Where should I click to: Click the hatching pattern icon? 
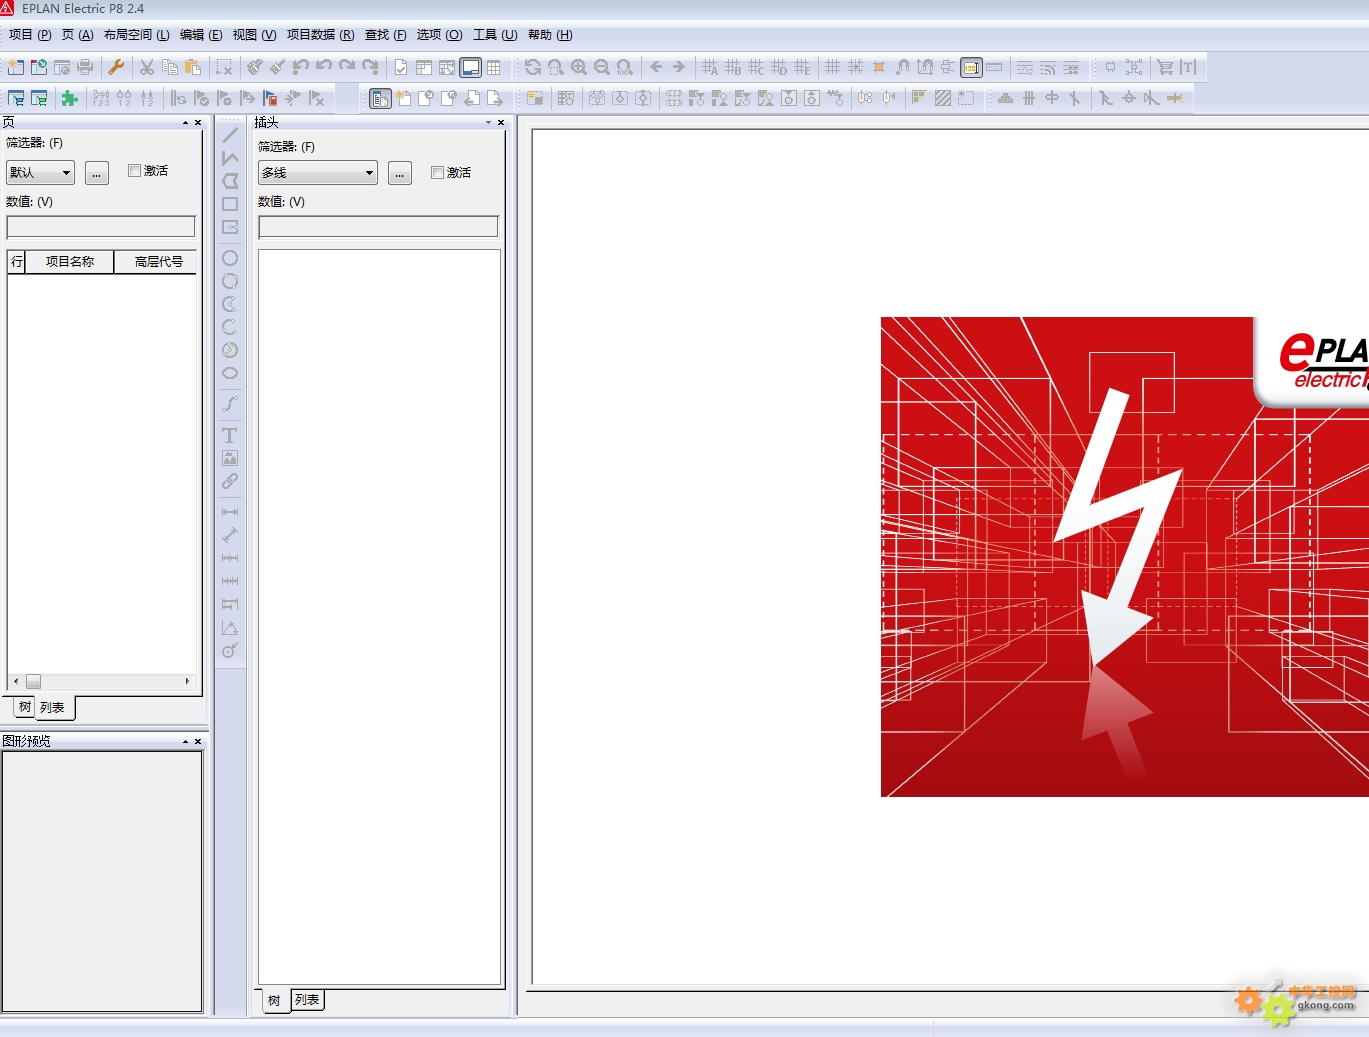click(942, 98)
